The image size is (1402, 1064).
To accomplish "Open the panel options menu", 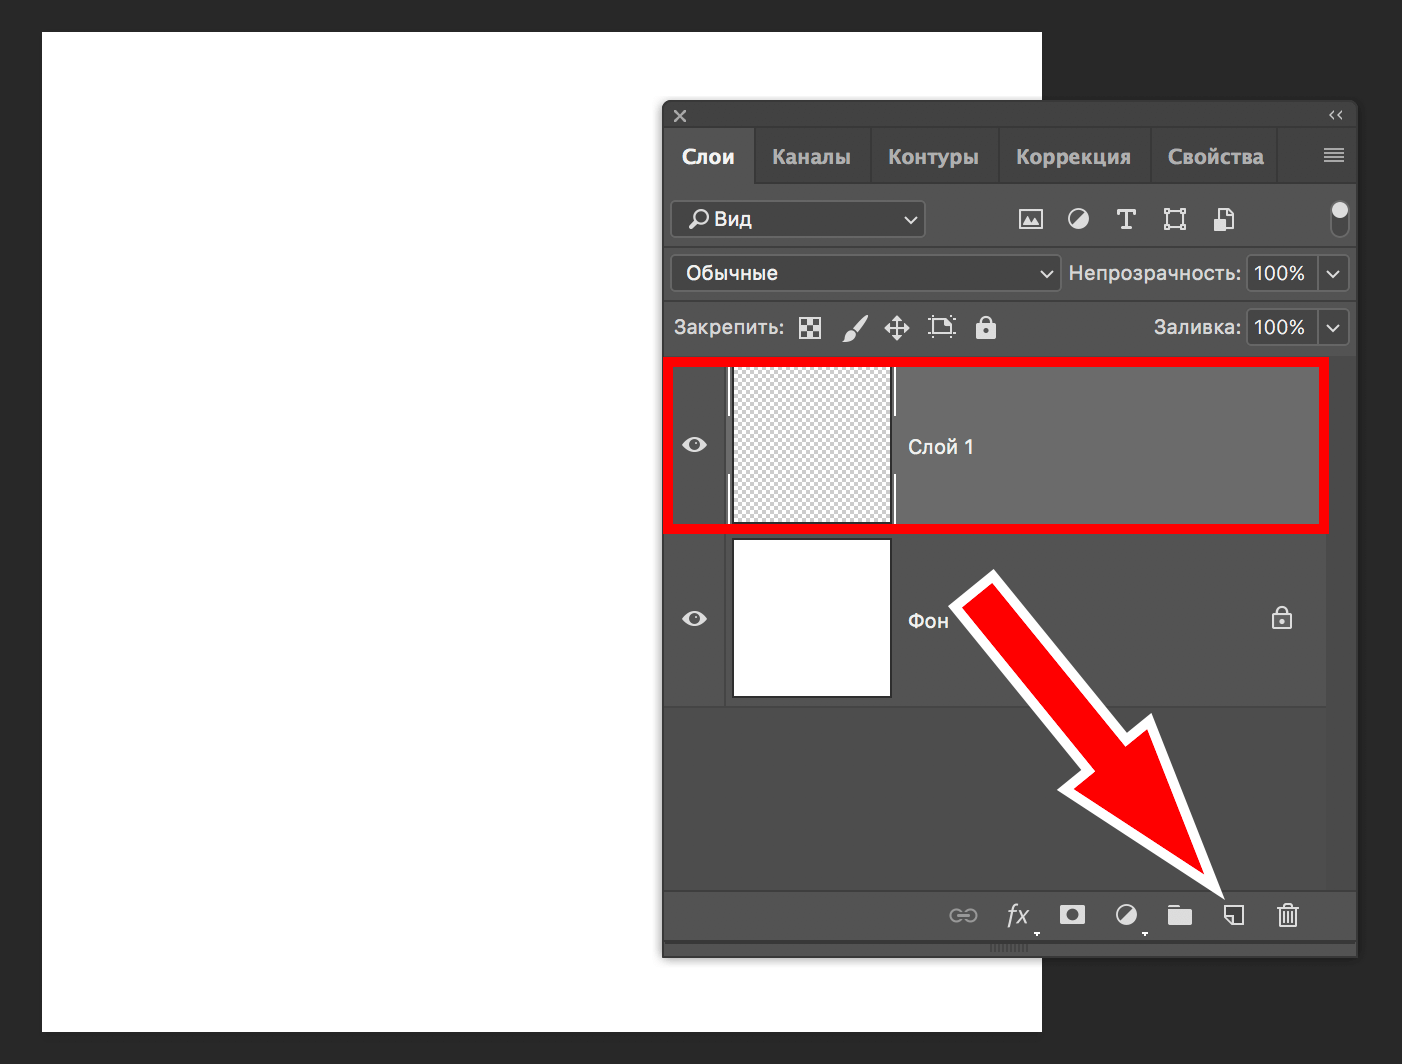I will tap(1333, 155).
